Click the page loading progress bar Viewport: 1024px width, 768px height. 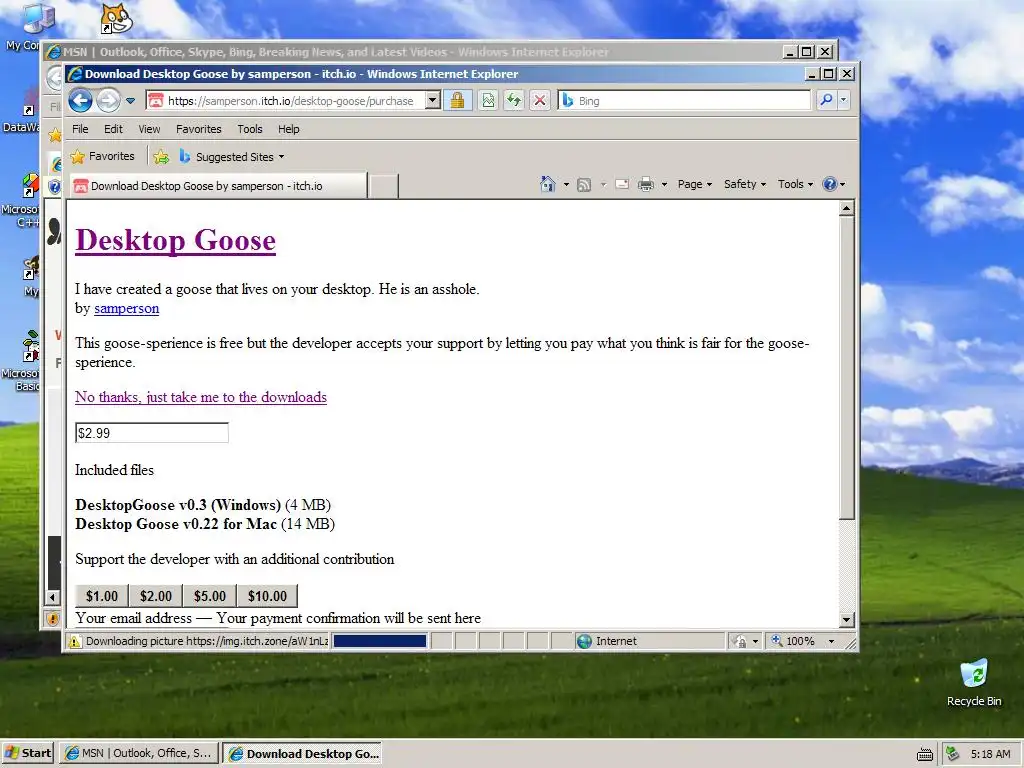tap(380, 641)
